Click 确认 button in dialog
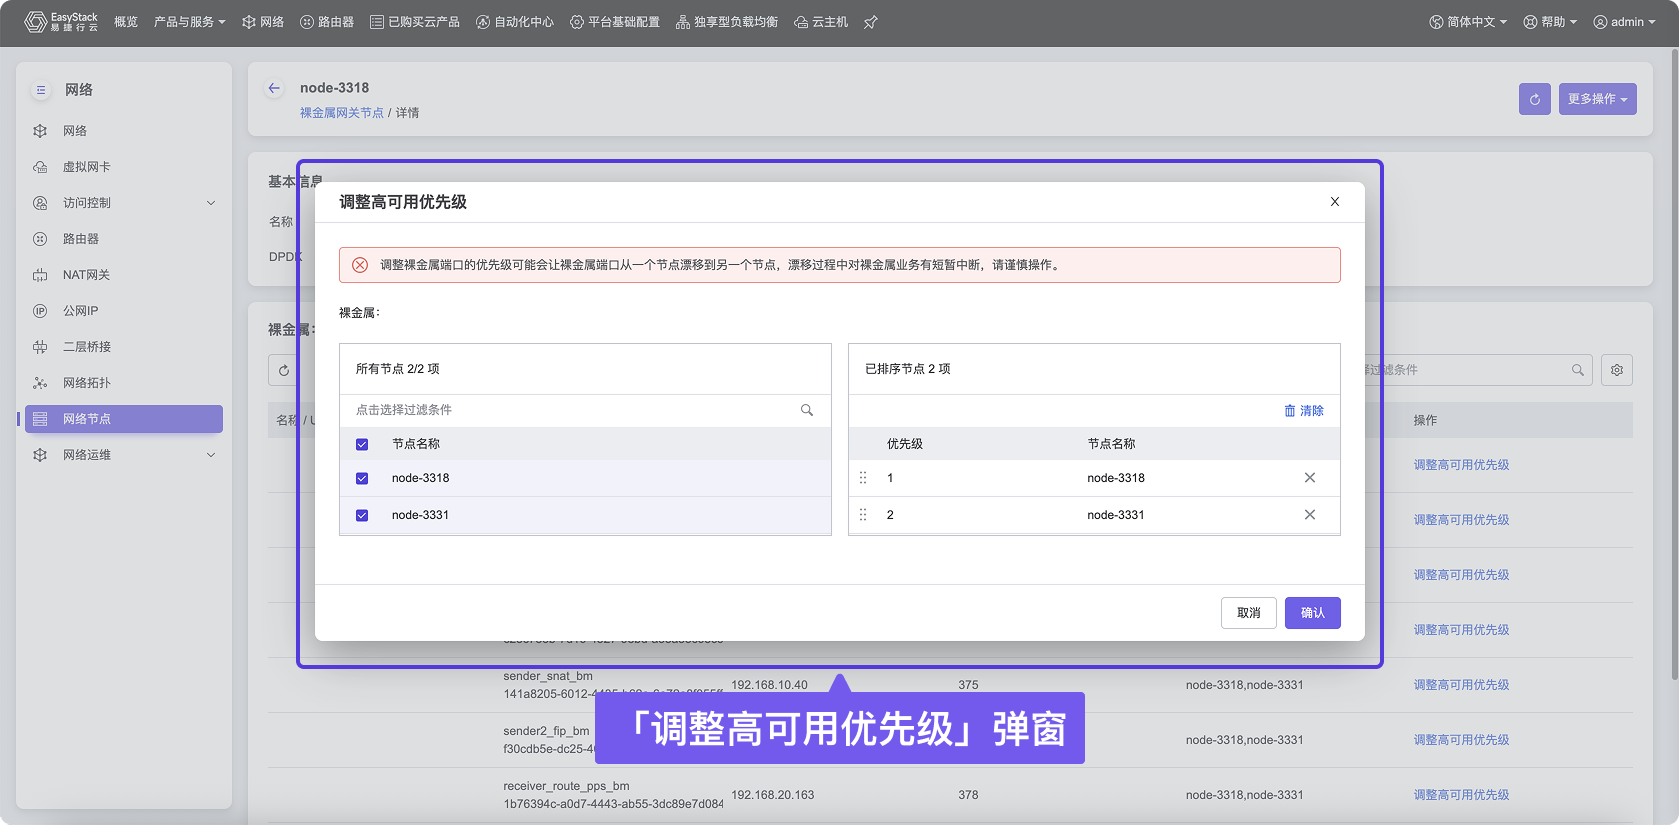This screenshot has height=825, width=1679. tap(1313, 613)
